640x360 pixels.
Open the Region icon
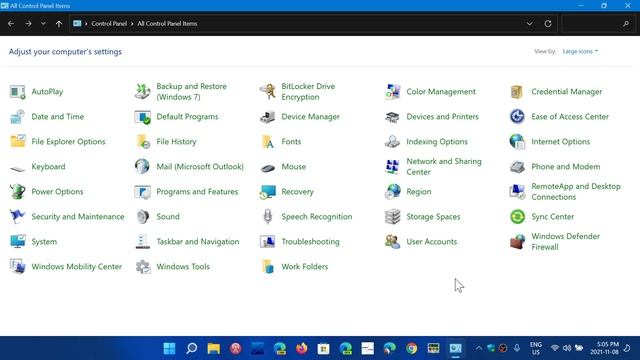click(x=392, y=191)
